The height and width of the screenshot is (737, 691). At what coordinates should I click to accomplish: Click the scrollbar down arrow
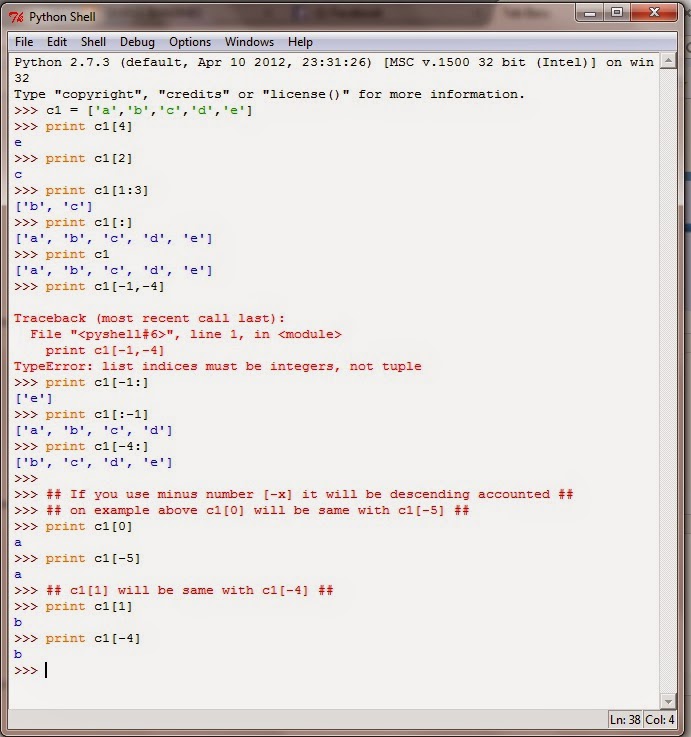point(668,701)
